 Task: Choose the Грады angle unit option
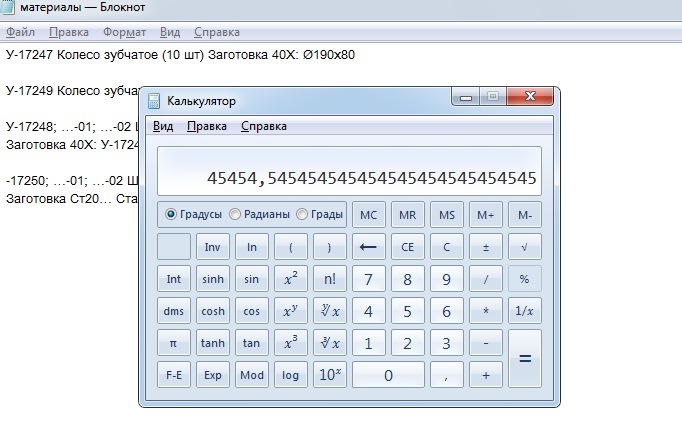[x=304, y=214]
